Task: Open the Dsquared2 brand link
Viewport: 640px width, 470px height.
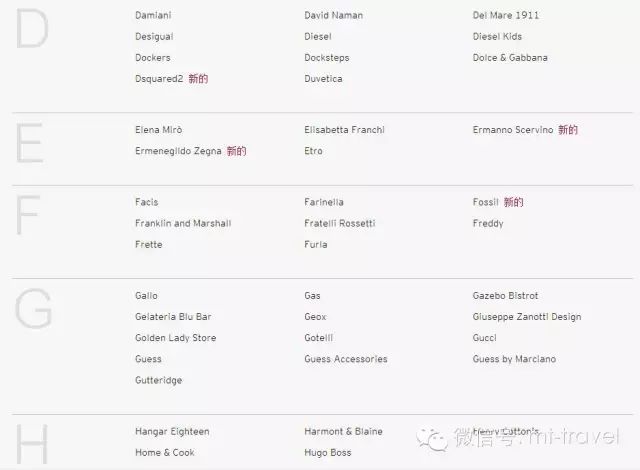Action: click(x=159, y=79)
